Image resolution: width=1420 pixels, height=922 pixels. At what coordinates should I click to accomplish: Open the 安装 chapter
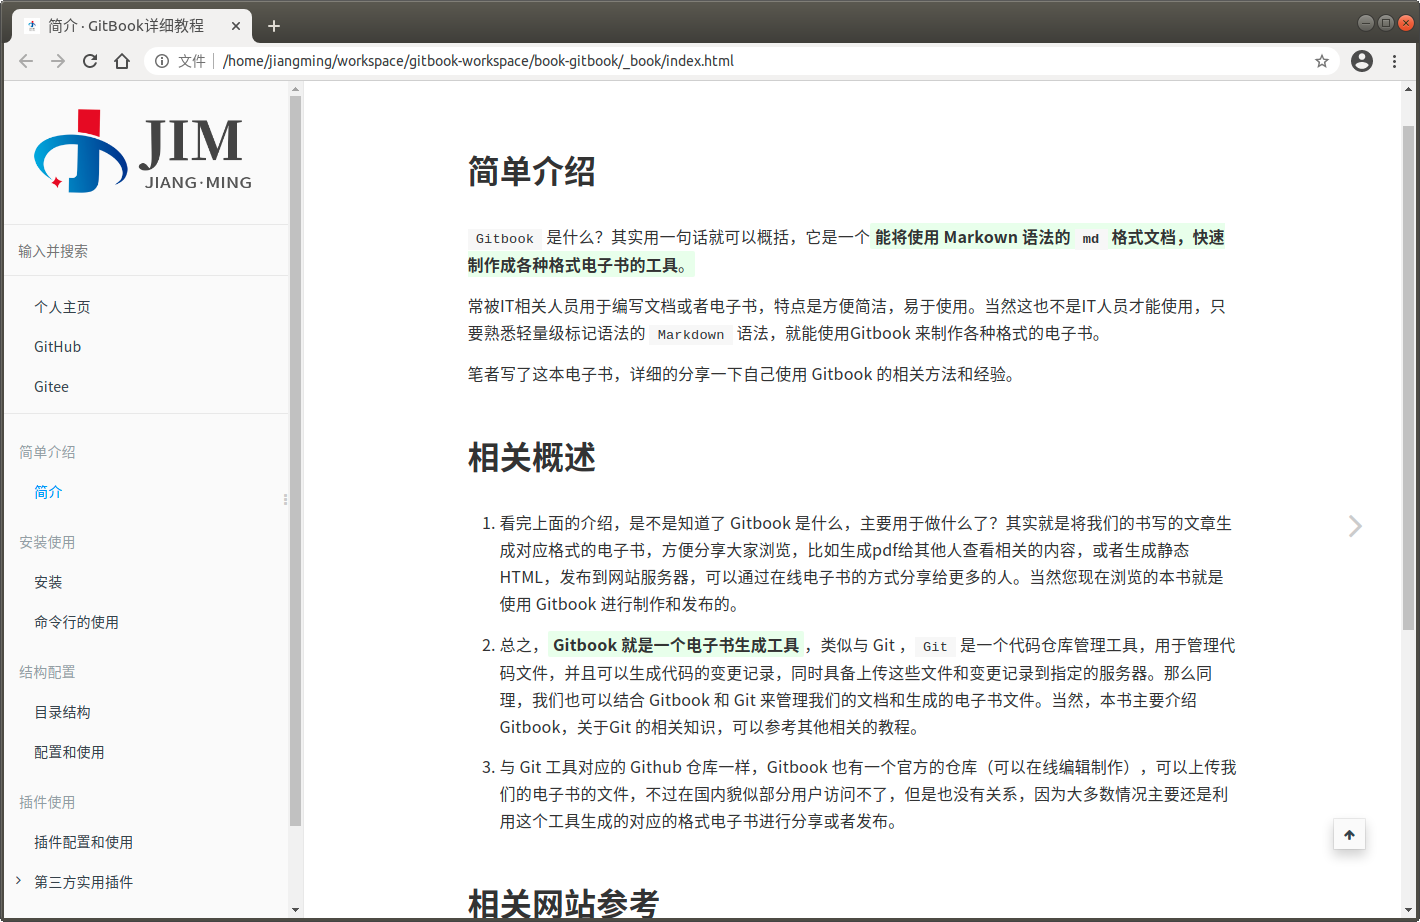[48, 582]
